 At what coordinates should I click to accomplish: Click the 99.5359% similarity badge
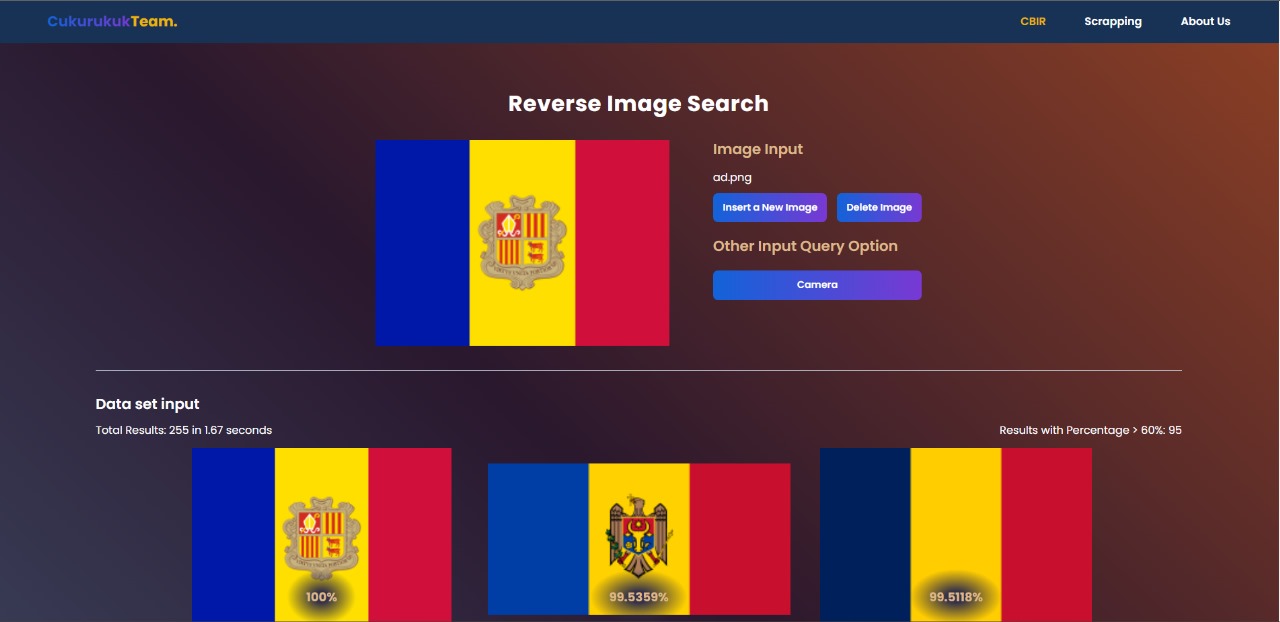(x=639, y=597)
